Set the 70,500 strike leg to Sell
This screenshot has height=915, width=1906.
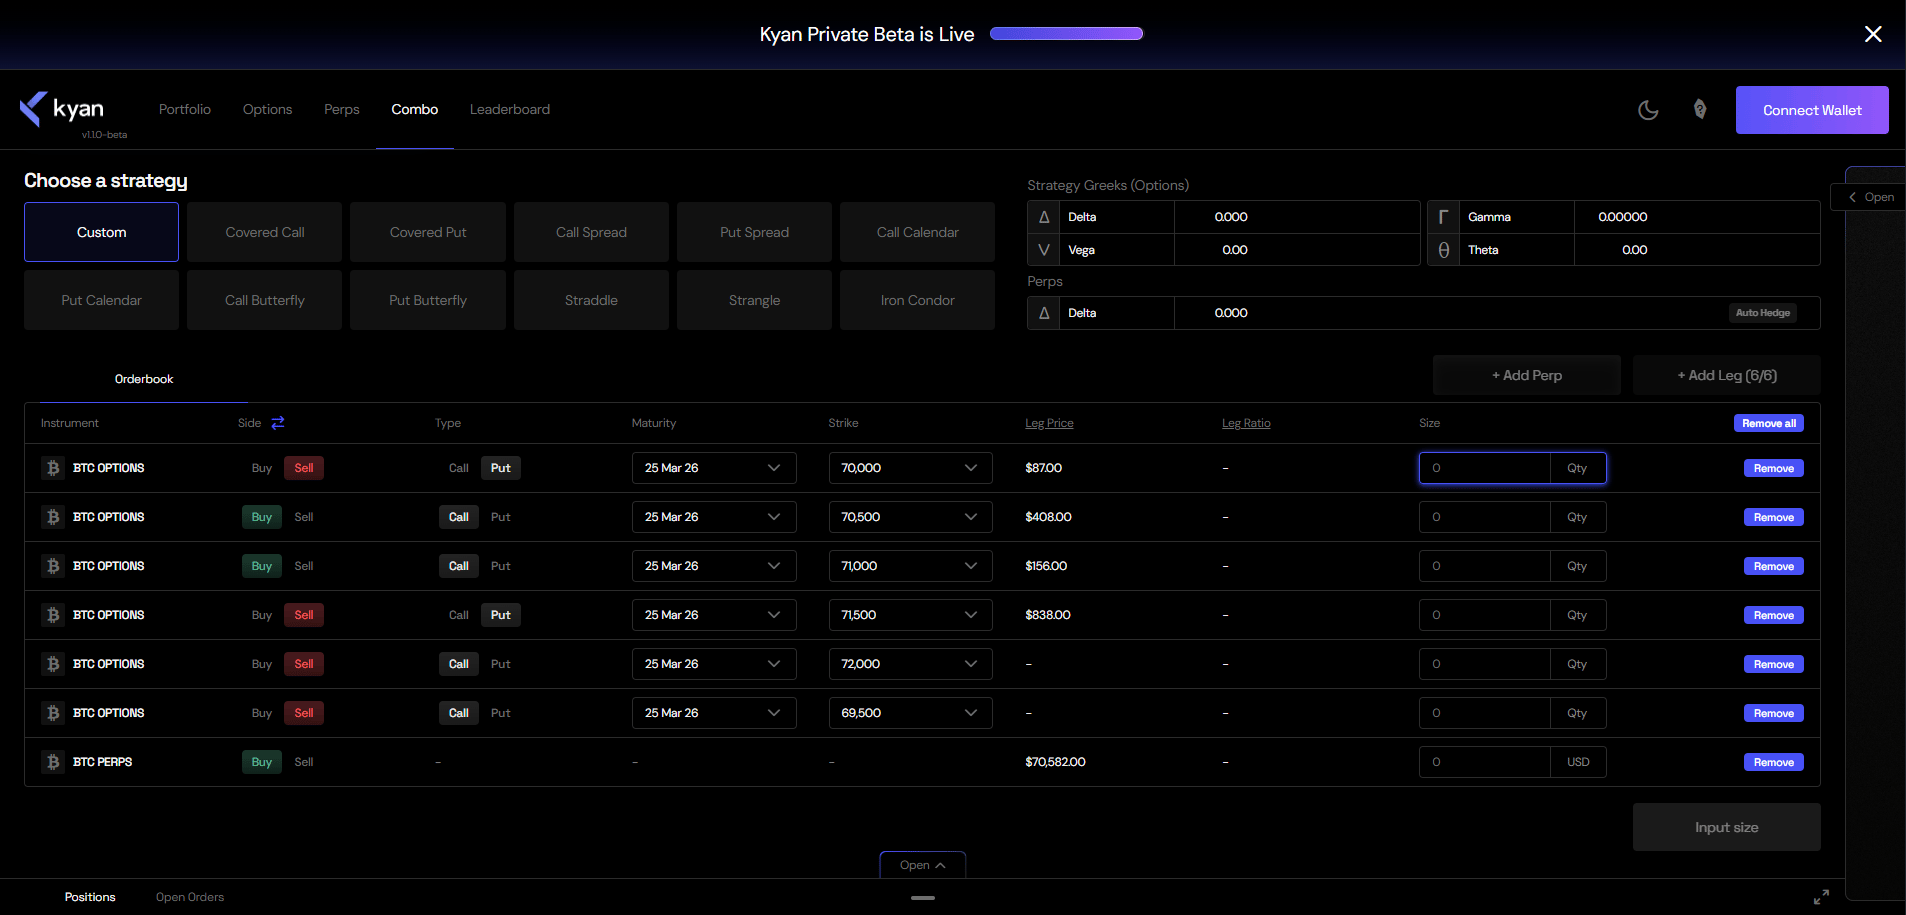click(304, 517)
